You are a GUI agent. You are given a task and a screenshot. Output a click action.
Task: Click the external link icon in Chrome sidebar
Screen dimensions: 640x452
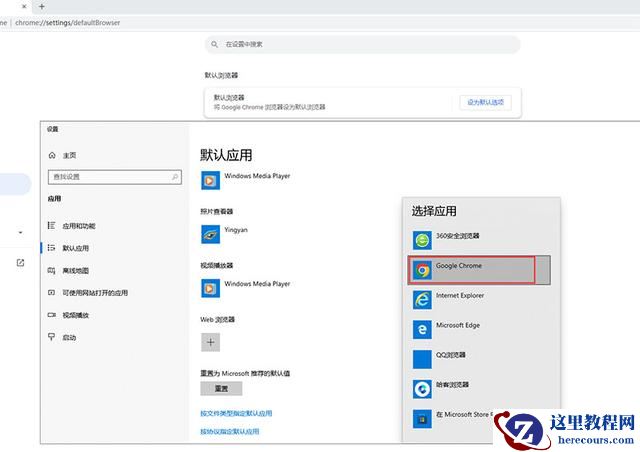[x=20, y=263]
